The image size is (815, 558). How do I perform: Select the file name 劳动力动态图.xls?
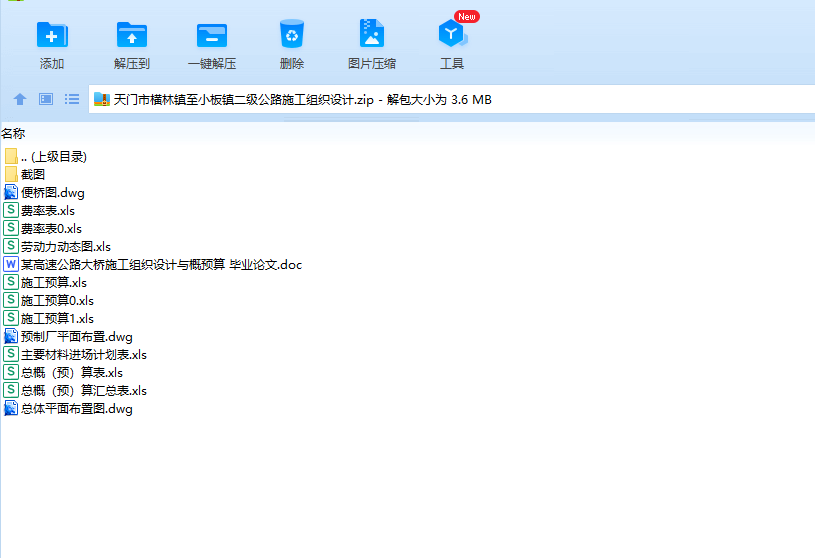click(x=66, y=246)
